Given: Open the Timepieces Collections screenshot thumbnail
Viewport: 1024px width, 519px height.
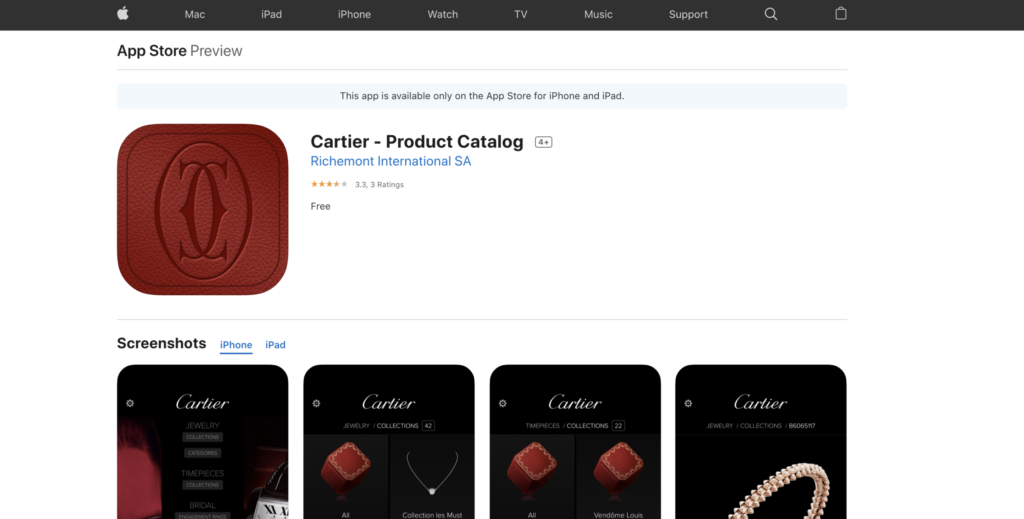Looking at the screenshot, I should (x=575, y=442).
